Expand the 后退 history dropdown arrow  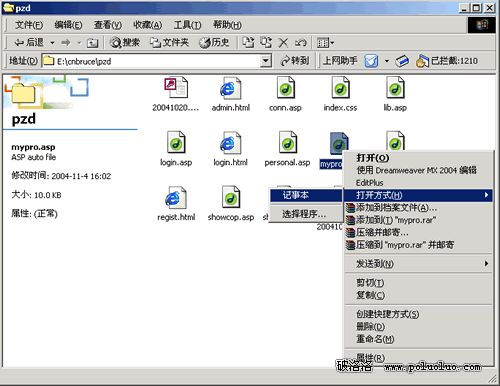[x=52, y=43]
